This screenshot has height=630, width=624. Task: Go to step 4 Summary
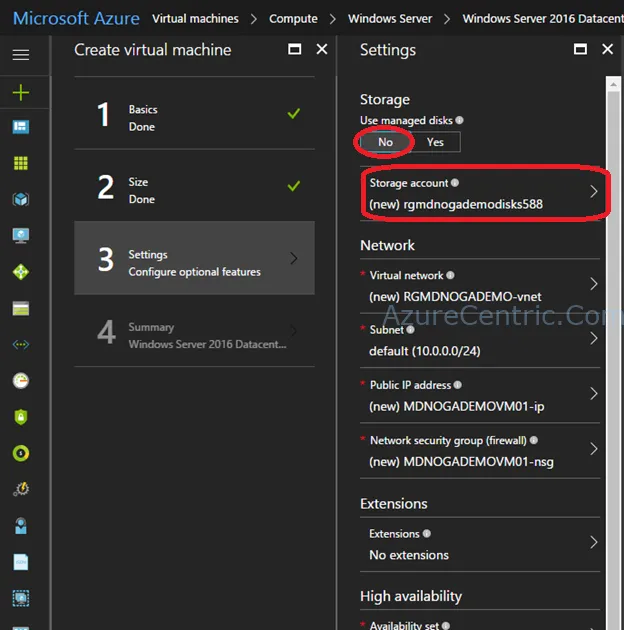[x=194, y=331]
